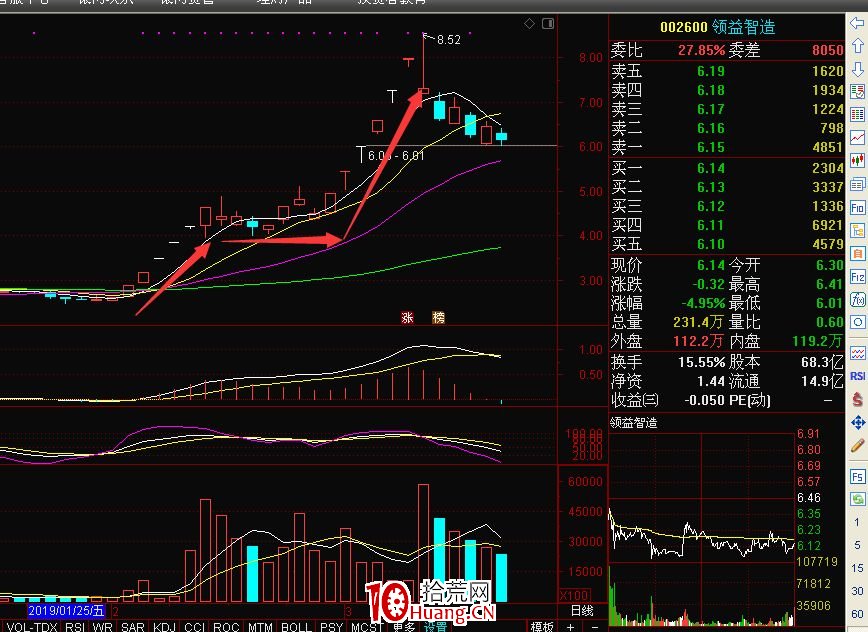Click the 委比 27.85% value

pyautogui.click(x=701, y=50)
